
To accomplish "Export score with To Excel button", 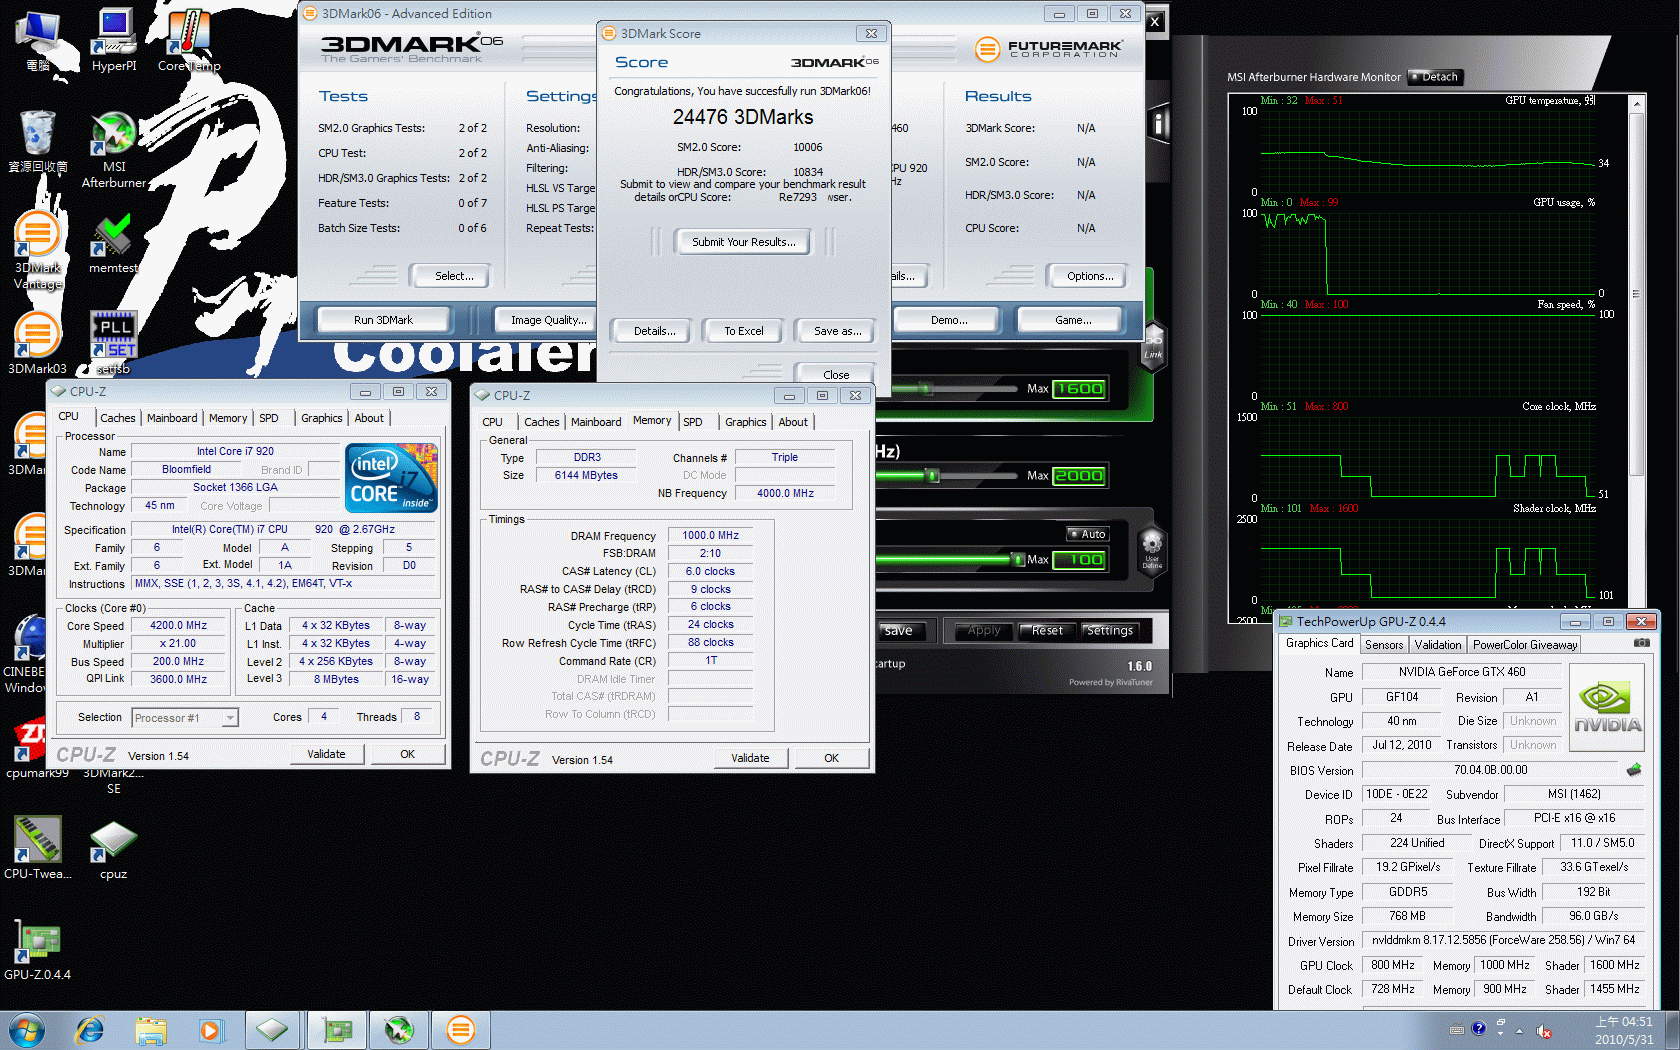I will [744, 331].
